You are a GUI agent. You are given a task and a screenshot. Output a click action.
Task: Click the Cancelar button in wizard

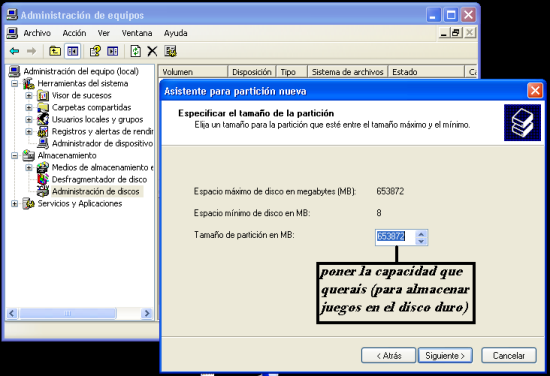pos(509,355)
